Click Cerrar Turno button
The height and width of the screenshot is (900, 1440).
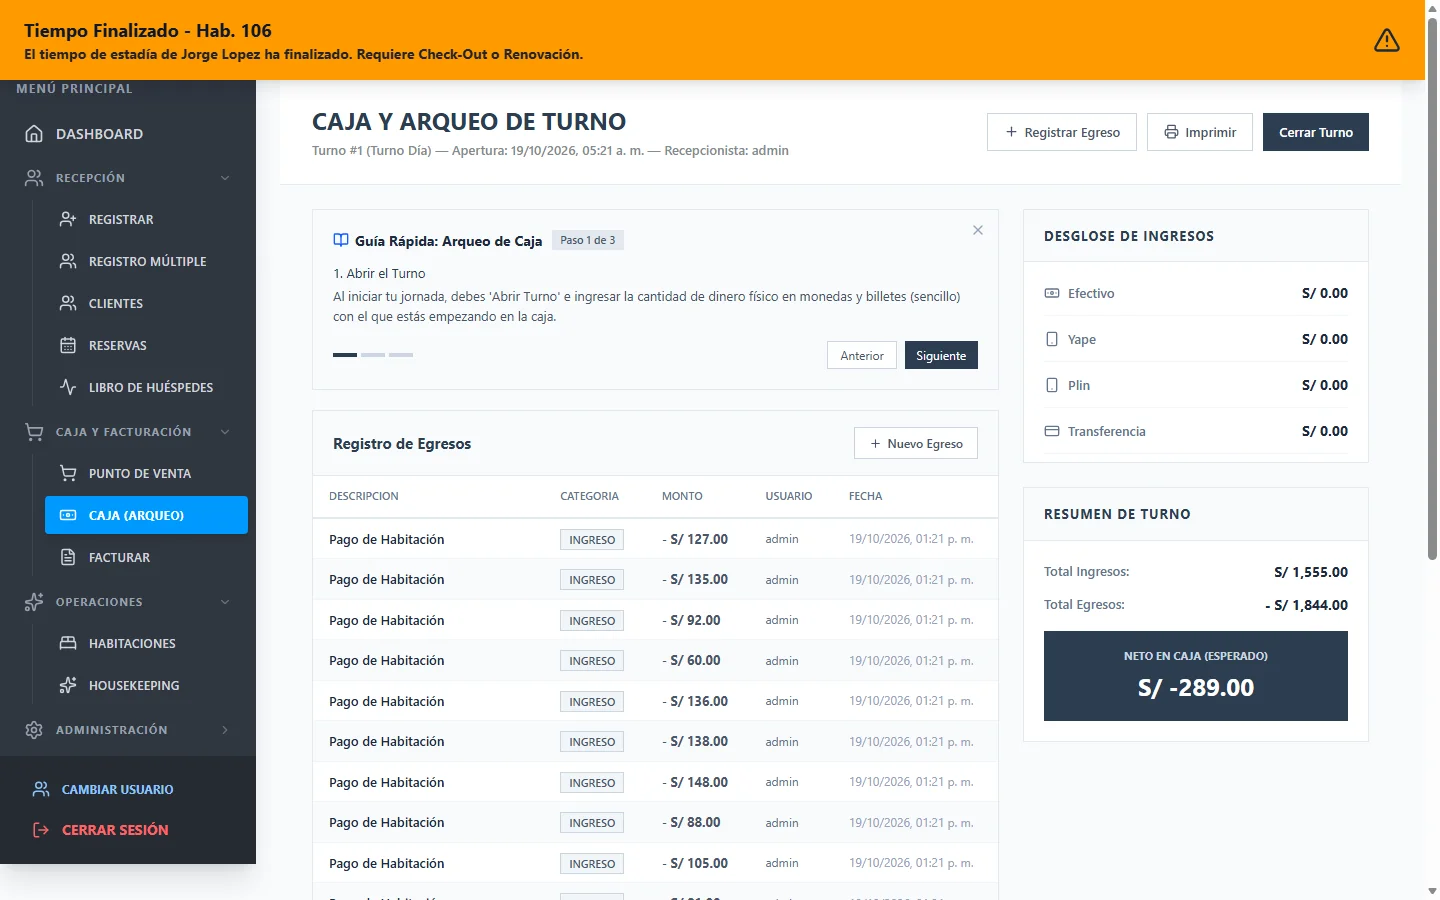click(x=1316, y=132)
